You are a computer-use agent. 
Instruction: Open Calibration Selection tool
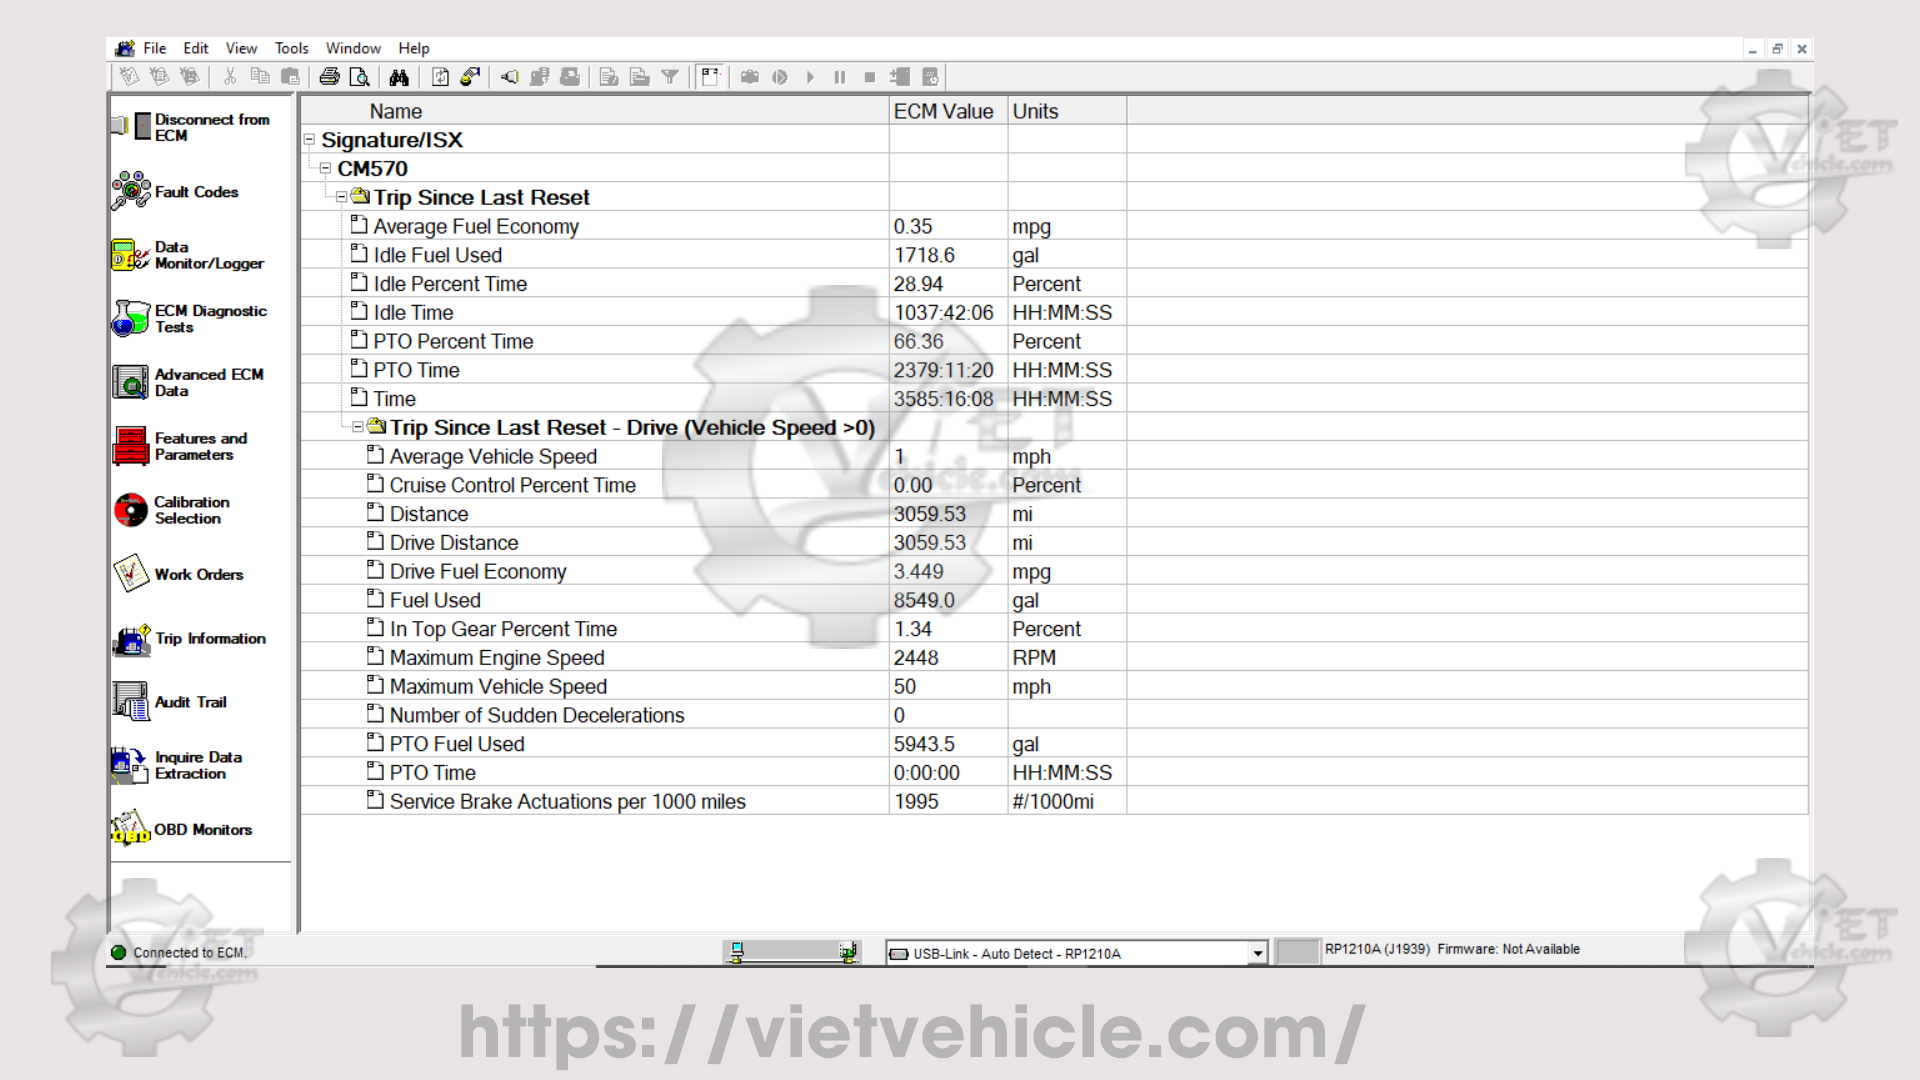191,510
